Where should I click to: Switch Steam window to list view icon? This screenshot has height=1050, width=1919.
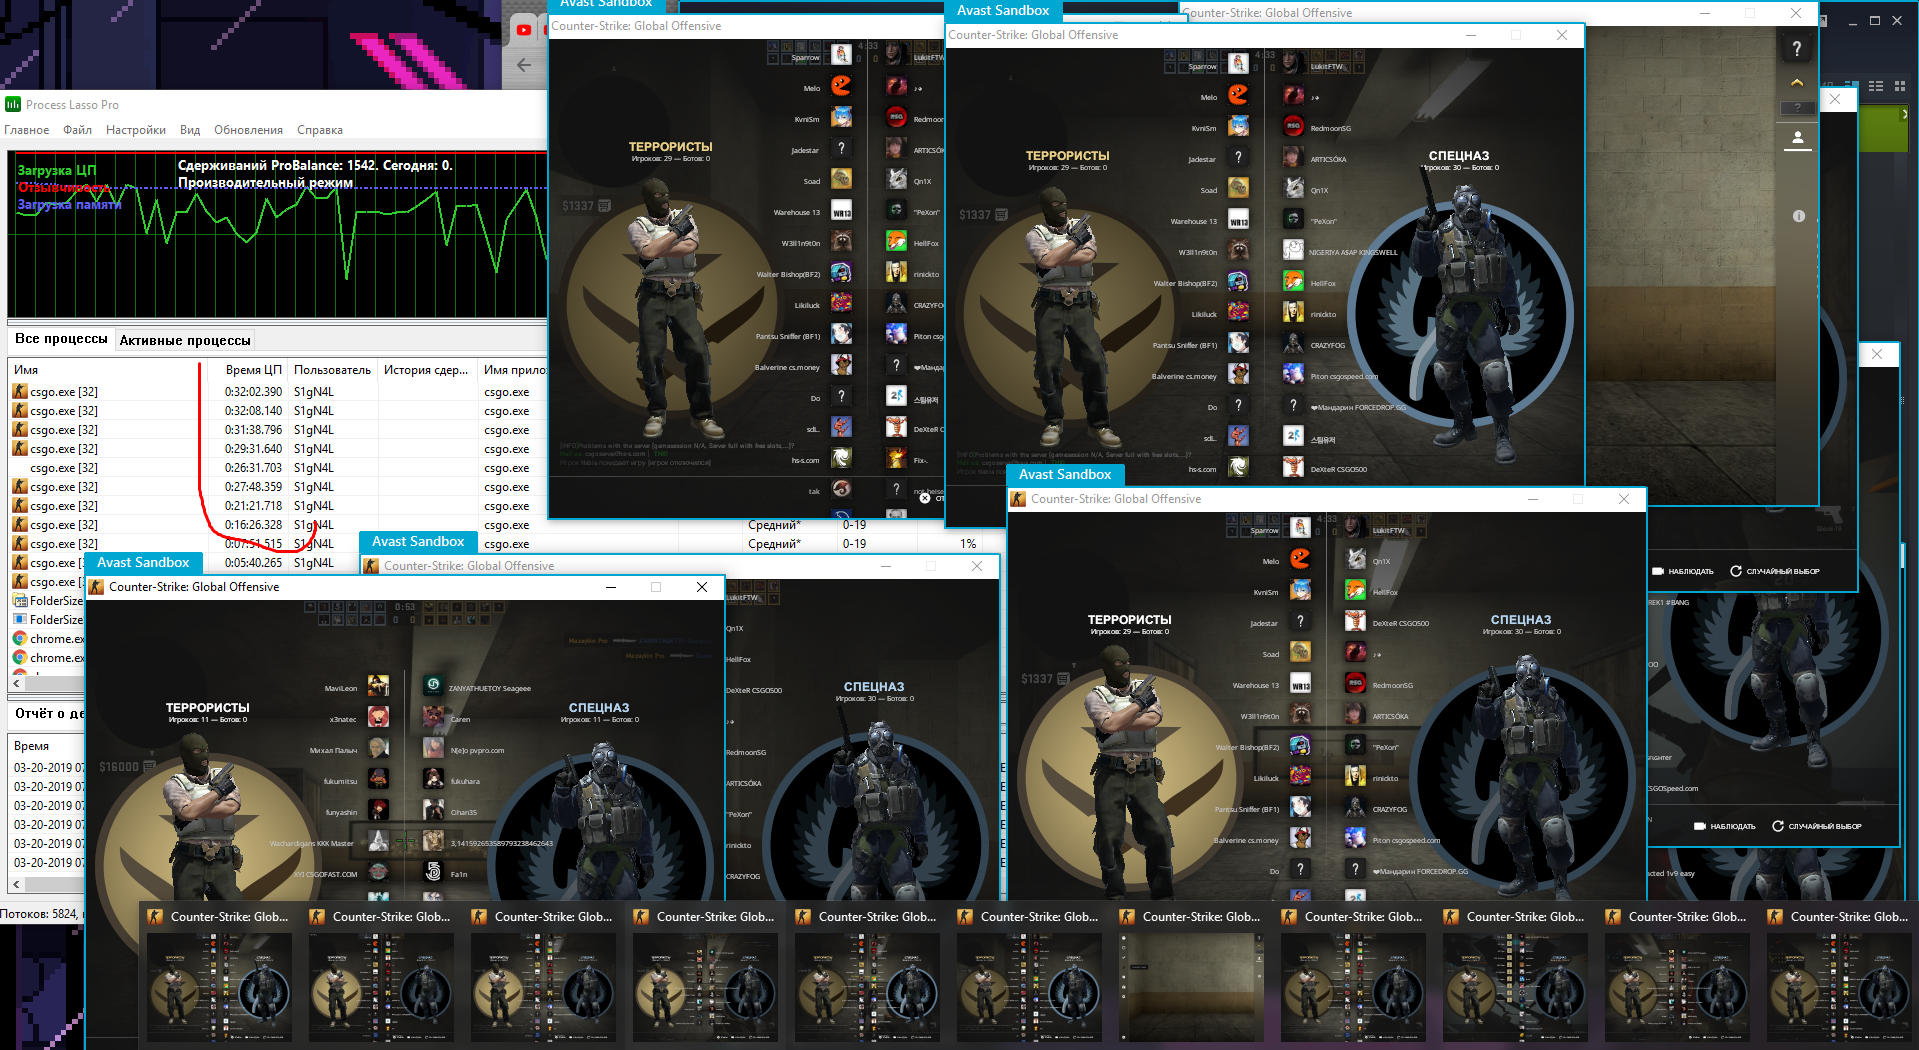[1876, 86]
